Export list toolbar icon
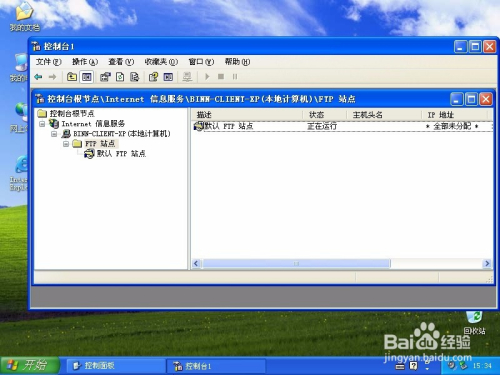 (x=134, y=77)
